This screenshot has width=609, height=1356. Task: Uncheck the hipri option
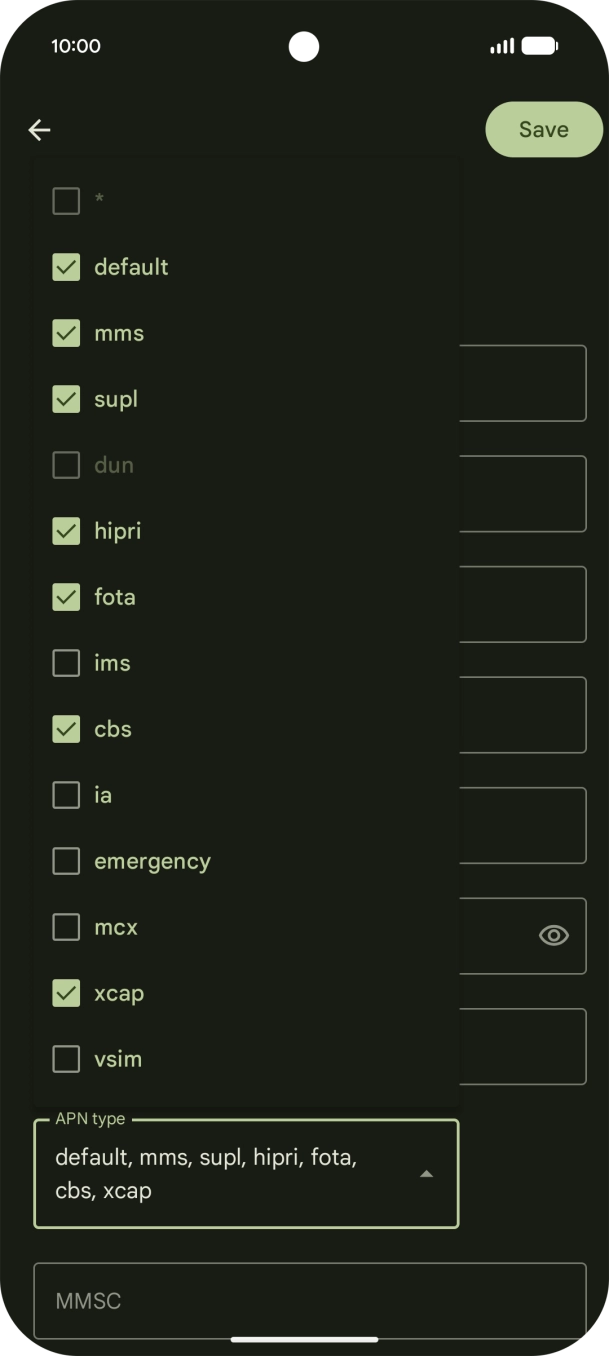(x=66, y=531)
